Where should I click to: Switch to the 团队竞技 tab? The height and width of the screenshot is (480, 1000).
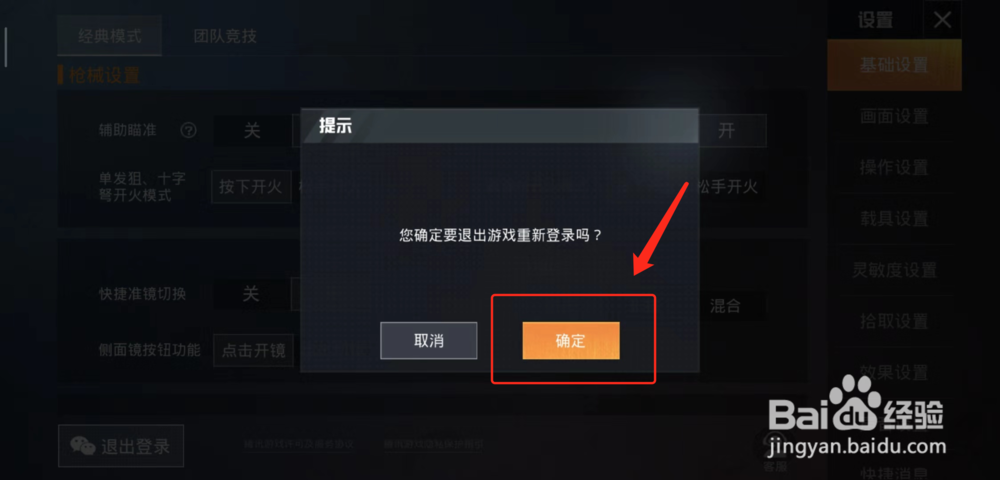(x=225, y=36)
